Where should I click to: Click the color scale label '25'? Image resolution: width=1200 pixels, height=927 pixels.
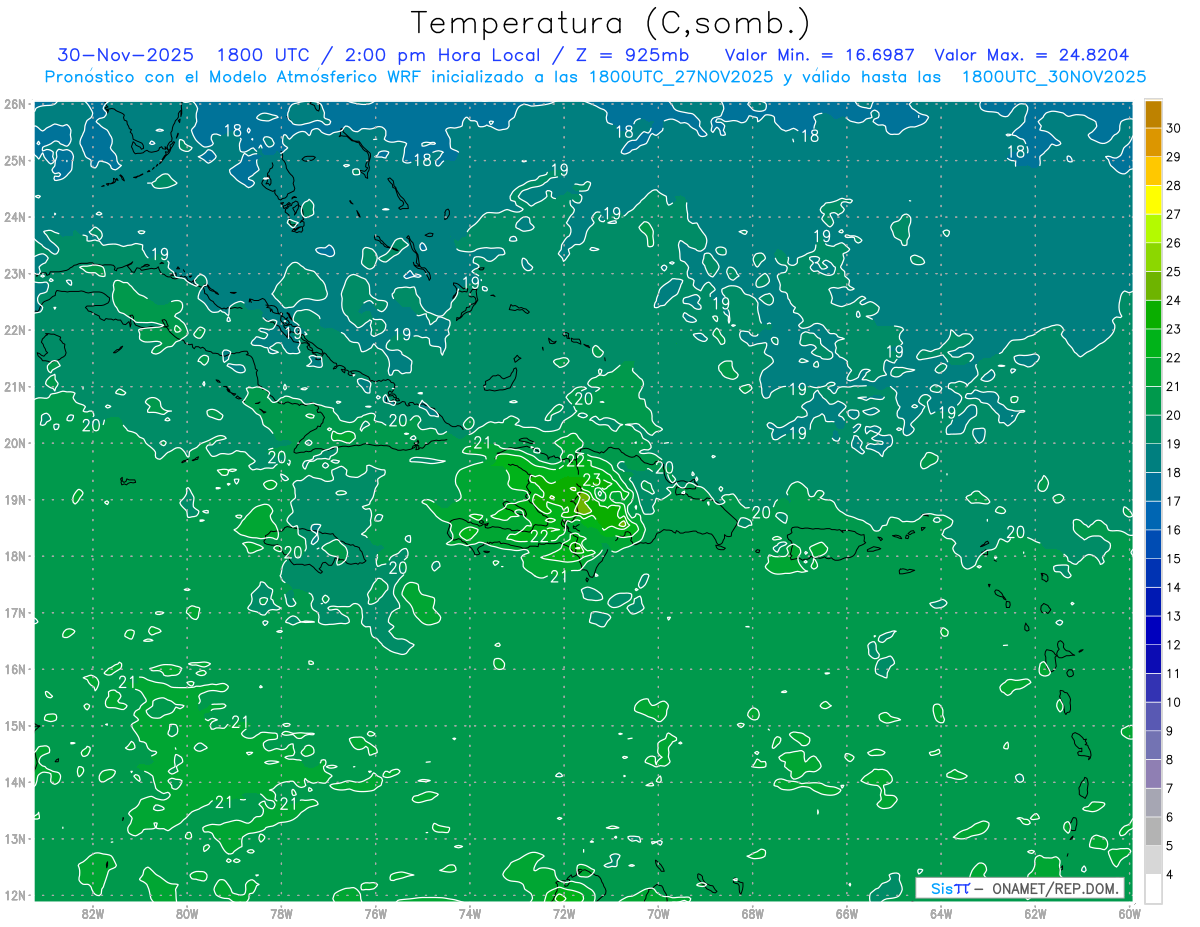[1174, 271]
